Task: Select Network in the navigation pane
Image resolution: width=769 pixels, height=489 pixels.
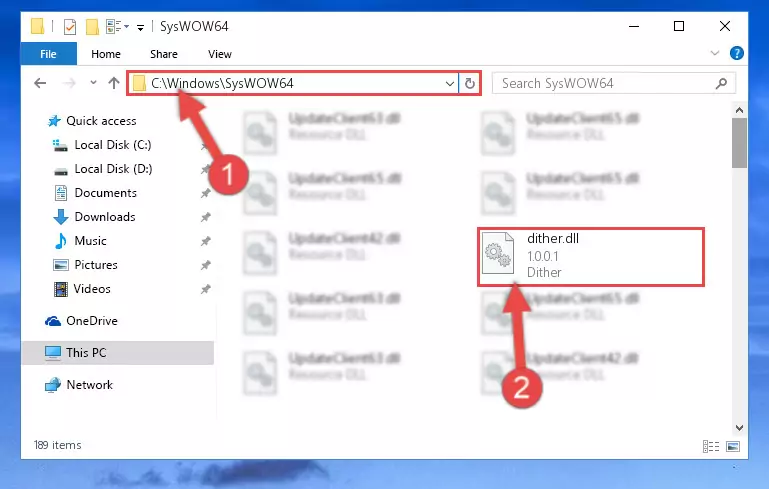Action: pos(89,385)
